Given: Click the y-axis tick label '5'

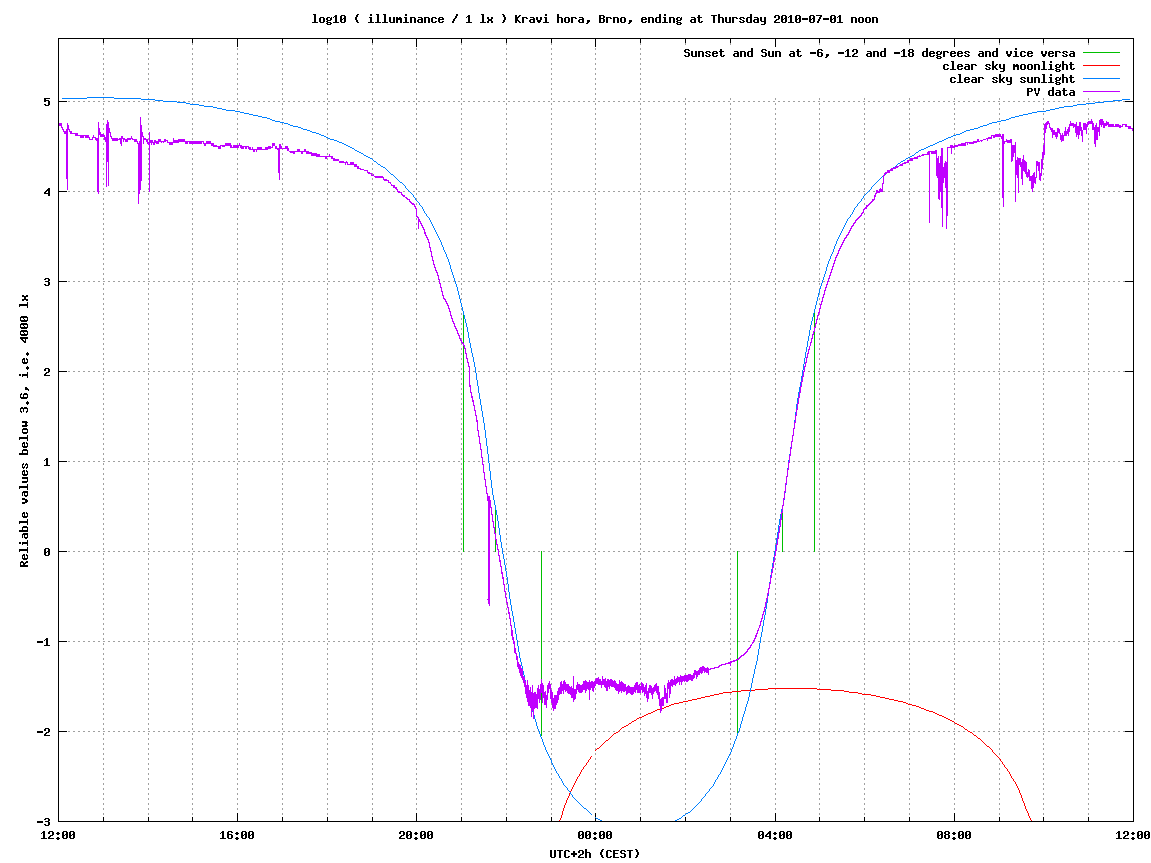Looking at the screenshot, I should [48, 102].
